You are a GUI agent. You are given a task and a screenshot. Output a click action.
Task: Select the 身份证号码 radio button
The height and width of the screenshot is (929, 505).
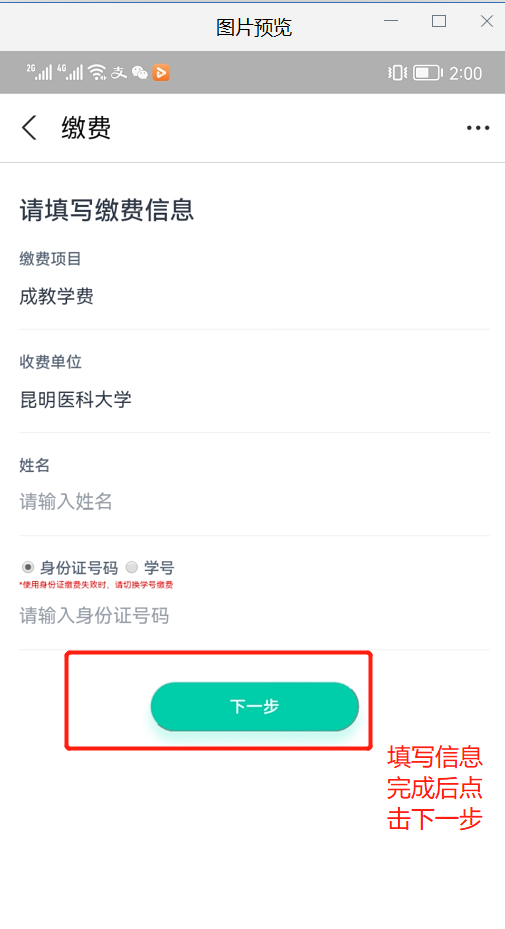click(x=28, y=567)
